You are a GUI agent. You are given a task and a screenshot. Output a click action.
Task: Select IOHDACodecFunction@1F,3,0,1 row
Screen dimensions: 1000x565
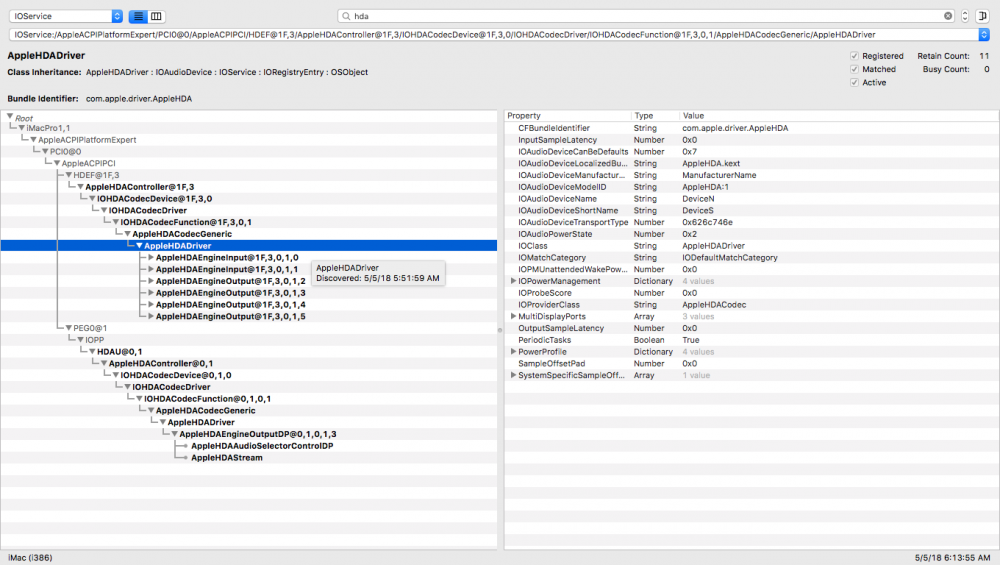point(249,222)
